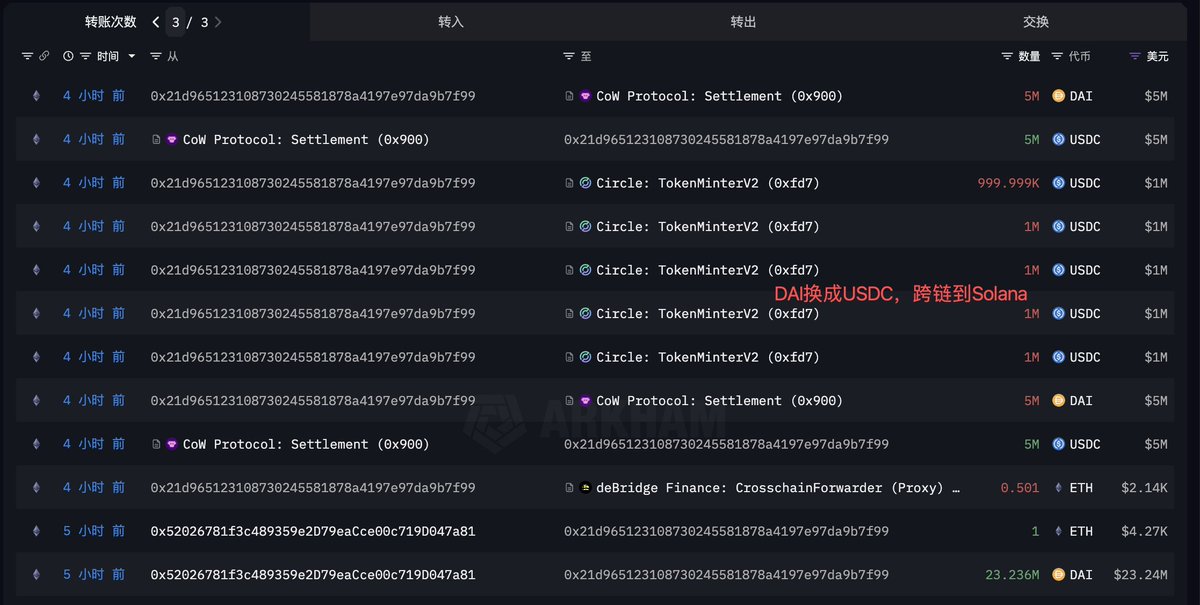Click the 0.501 amount value
Viewport: 1200px width, 605px height.
coord(1020,488)
